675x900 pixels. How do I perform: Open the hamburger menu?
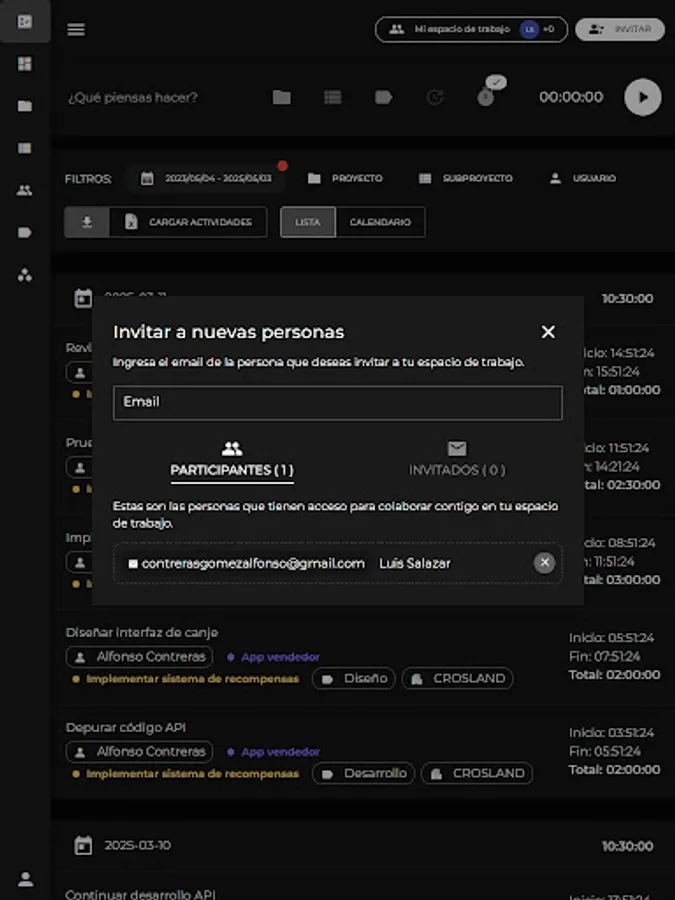[76, 29]
